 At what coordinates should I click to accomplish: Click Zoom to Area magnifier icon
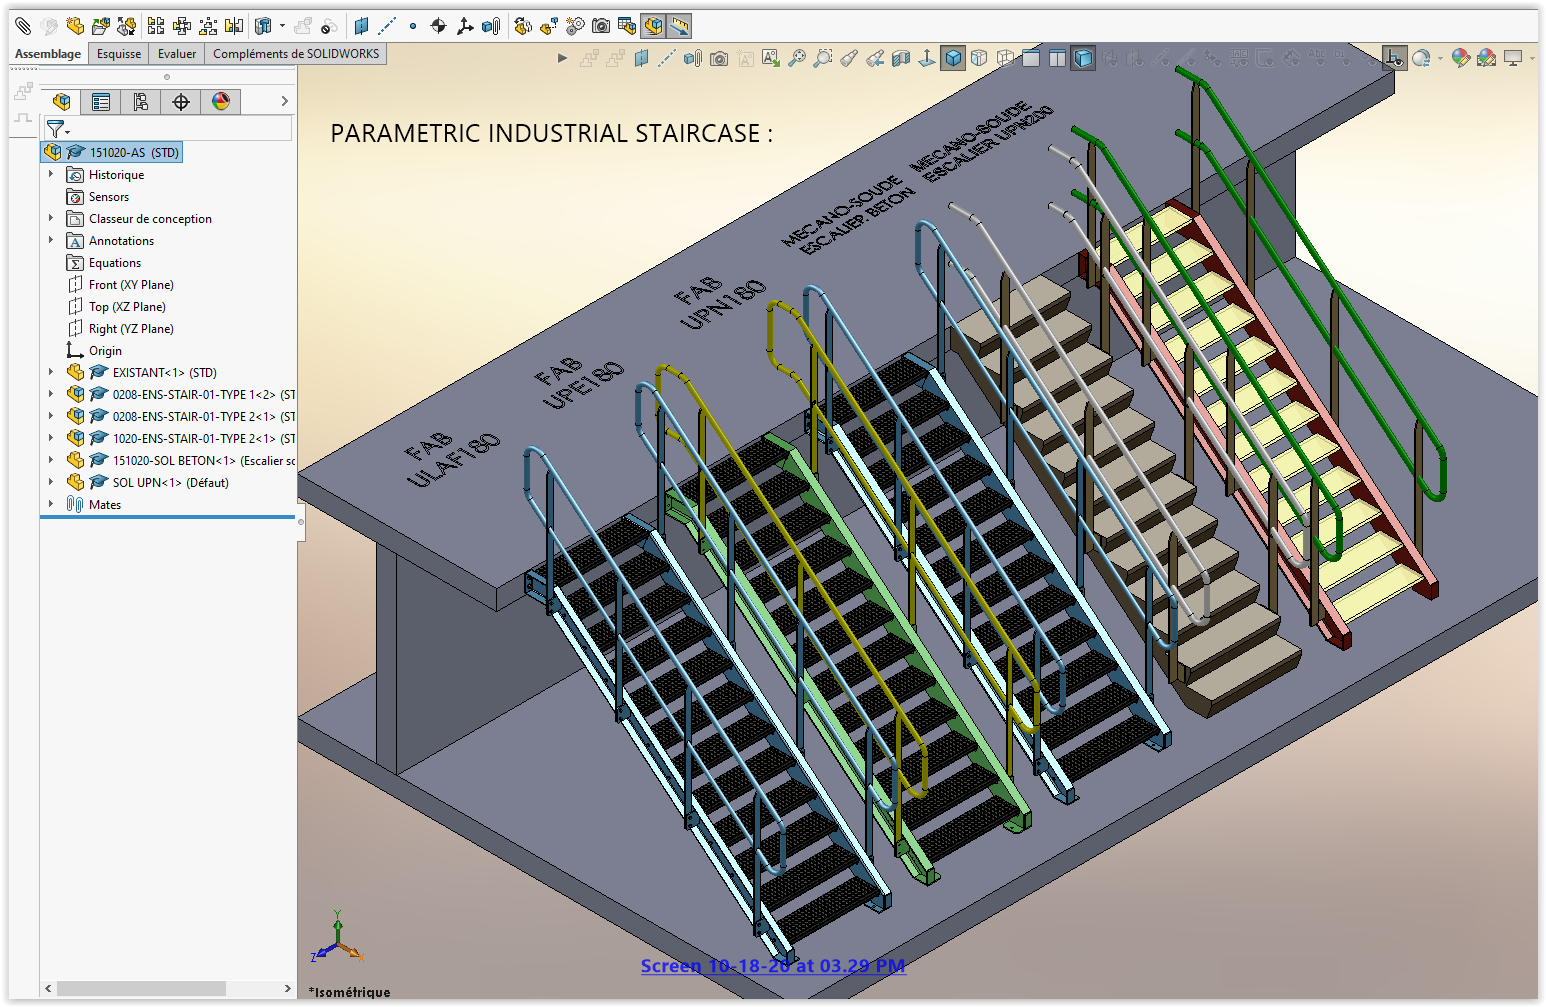tap(823, 58)
